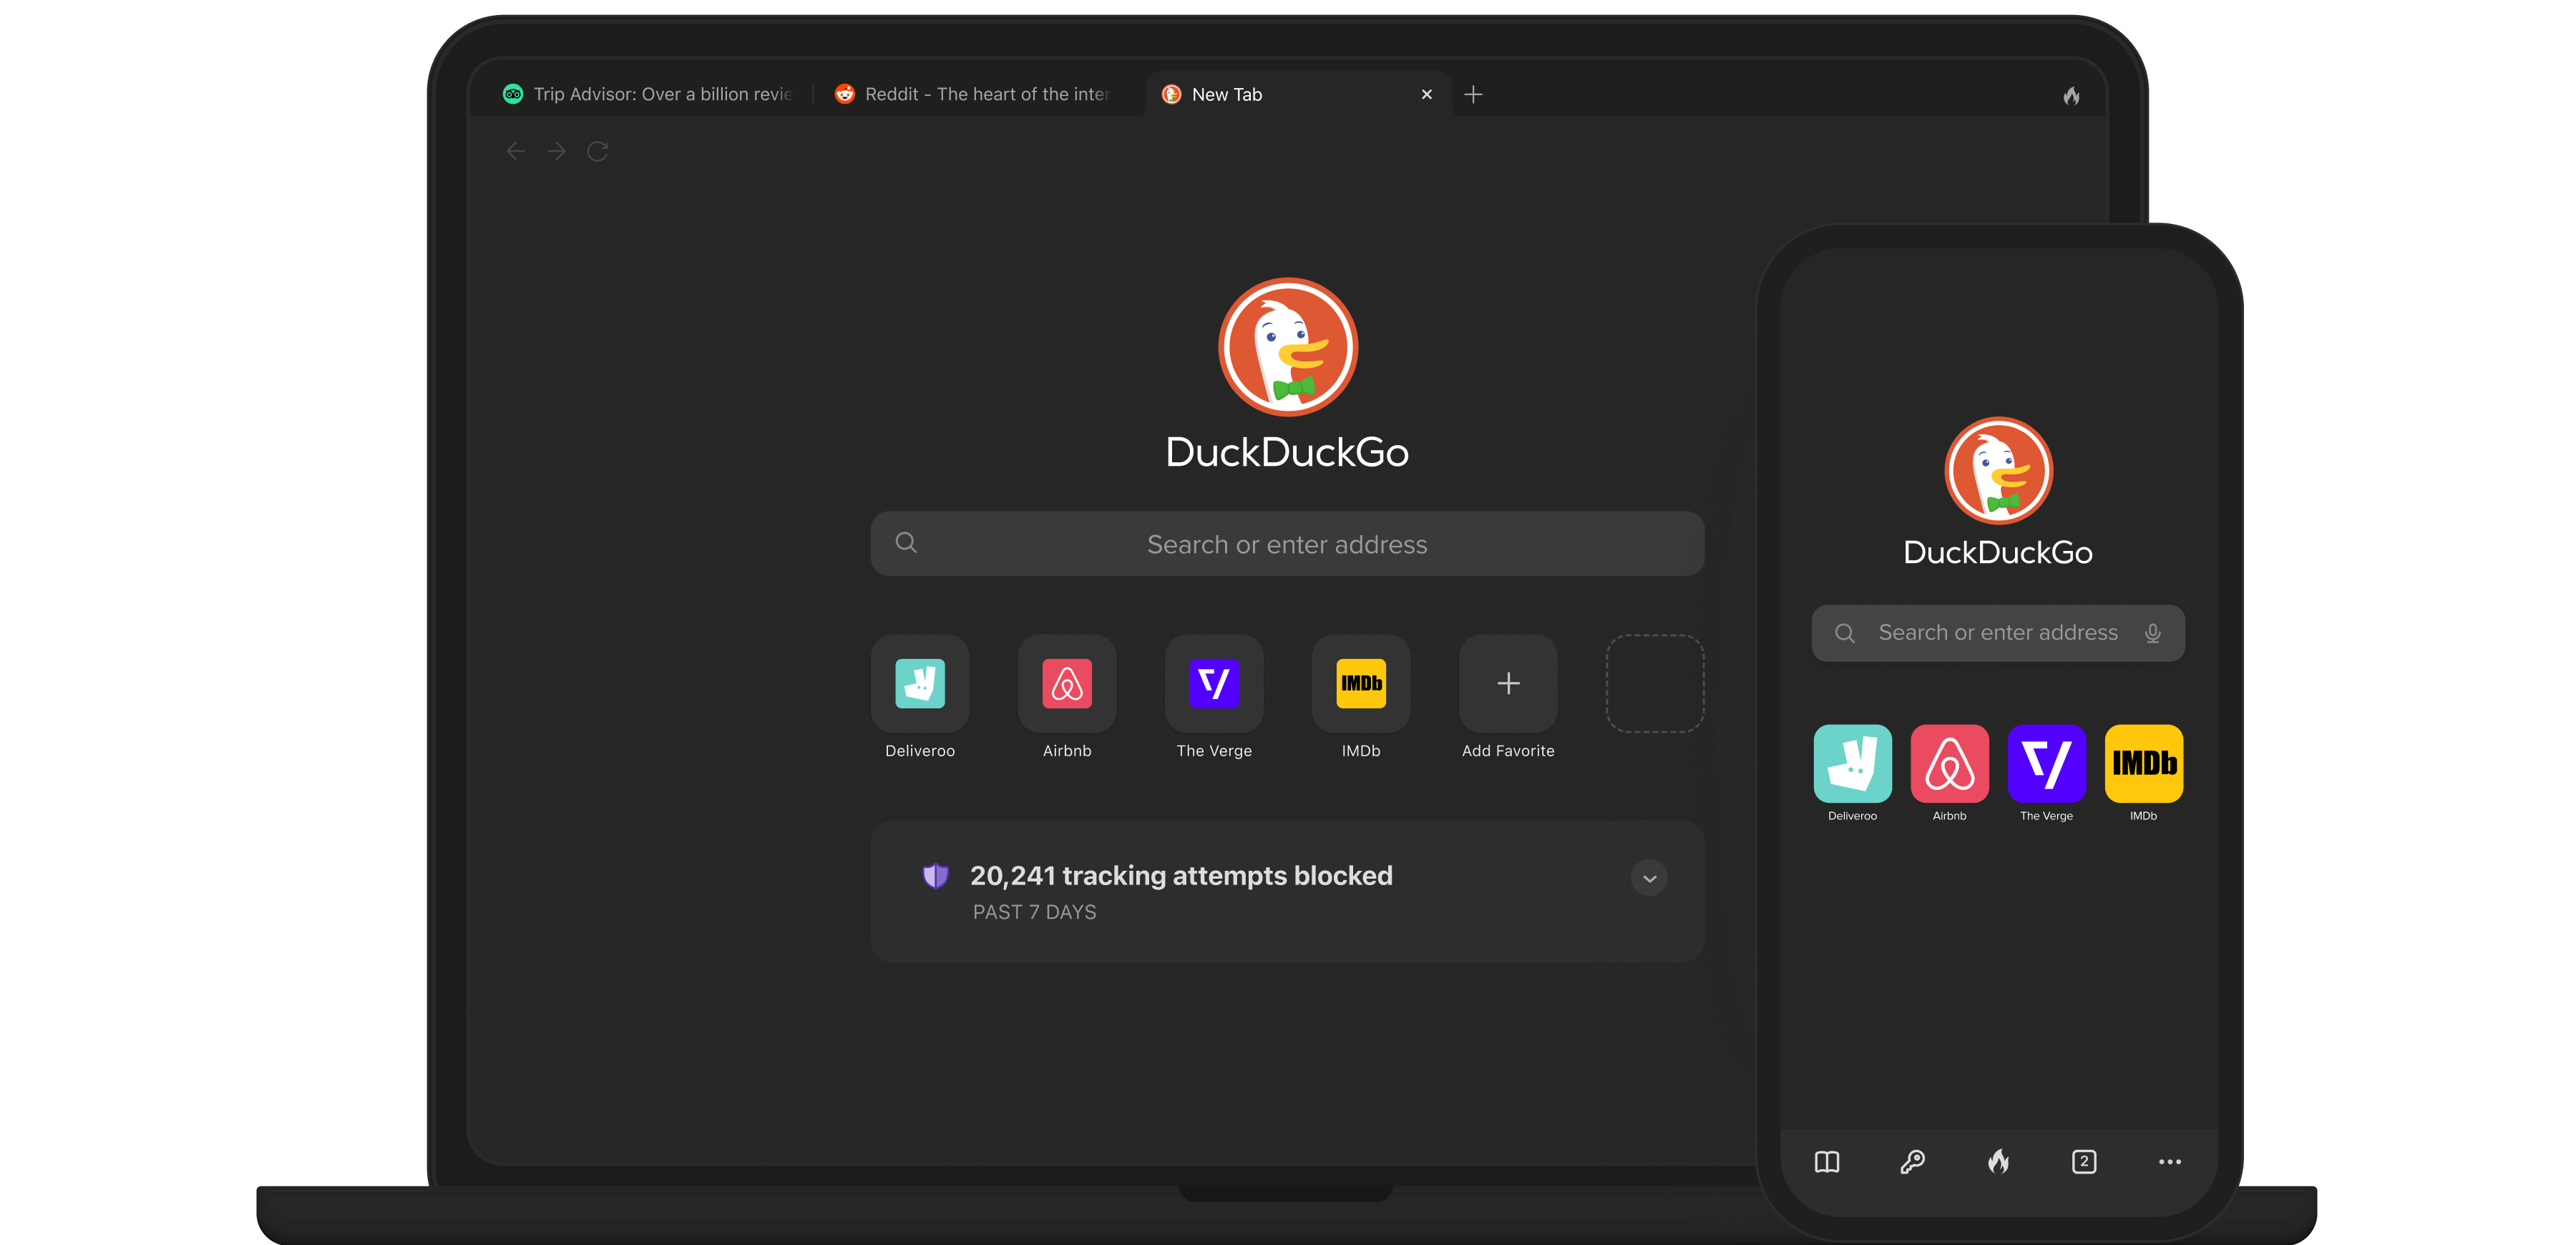The width and height of the screenshot is (2576, 1245).
Task: Go back with the left arrow
Action: coord(515,151)
